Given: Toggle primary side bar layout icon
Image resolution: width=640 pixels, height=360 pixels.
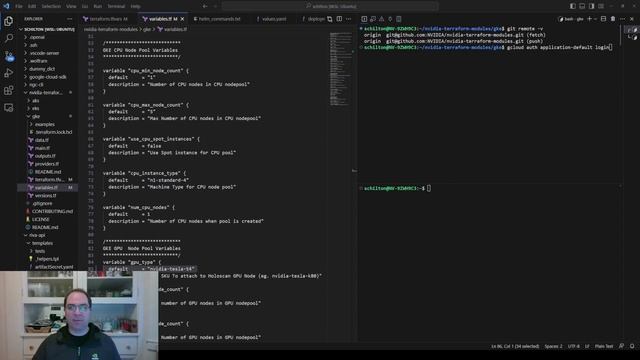Looking at the screenshot, I should [573, 6].
